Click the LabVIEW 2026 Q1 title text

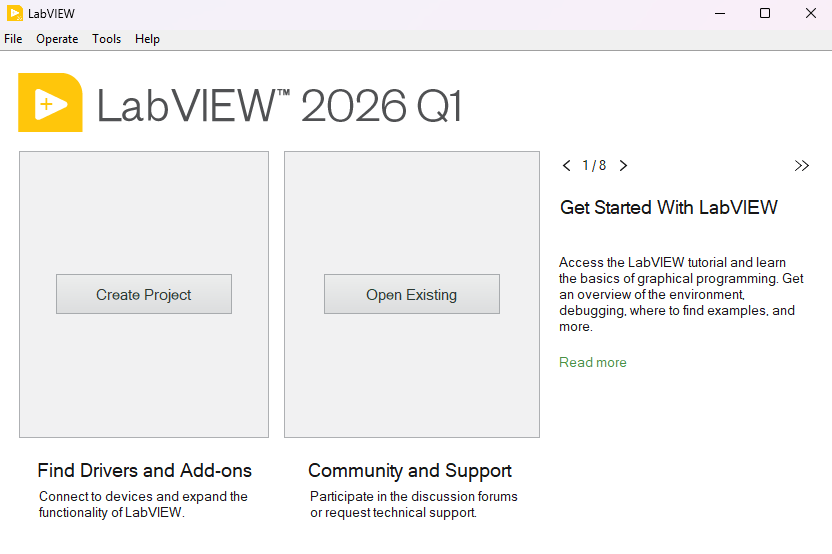279,106
